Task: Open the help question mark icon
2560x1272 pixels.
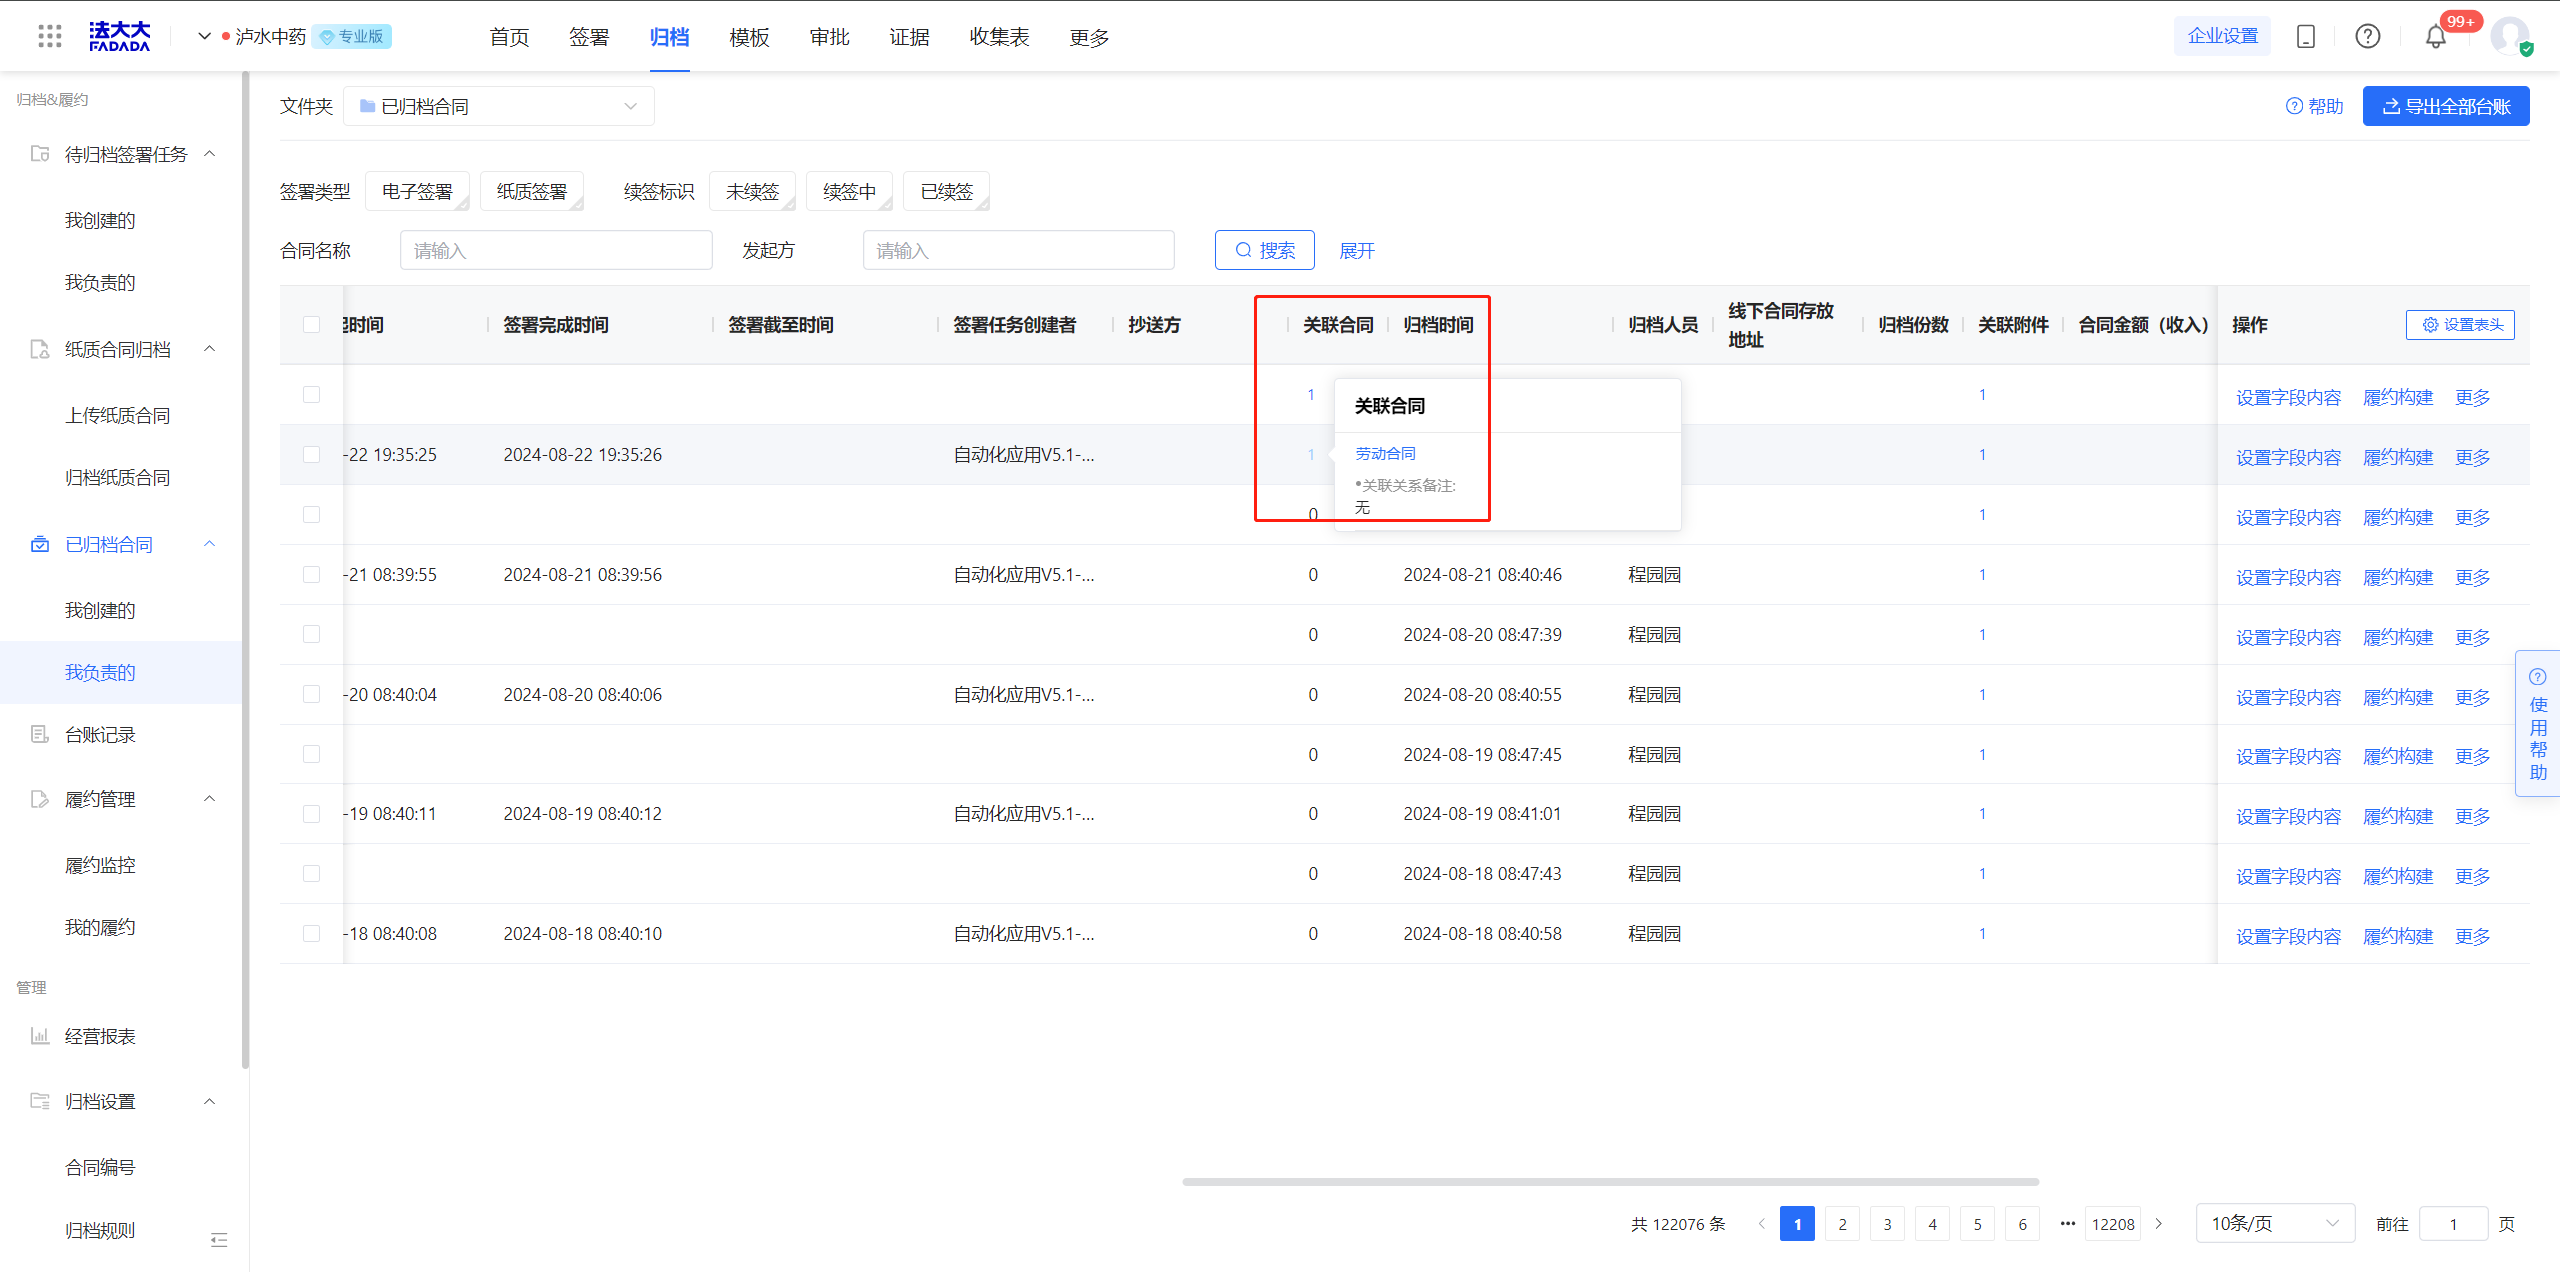Action: 2367,36
